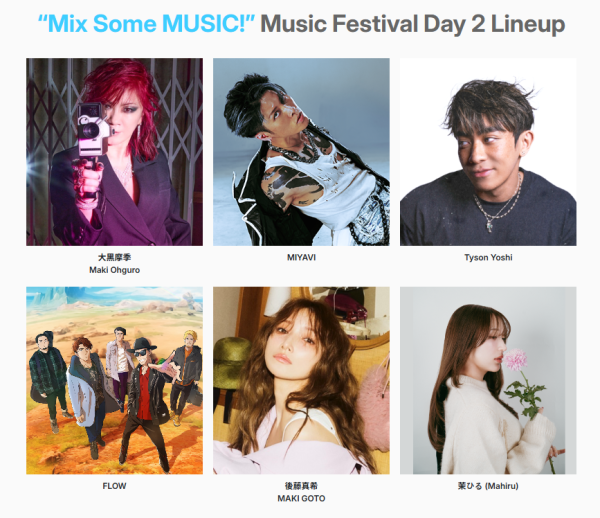This screenshot has height=518, width=600.
Task: Click the 後藤真希 Japanese name label
Action: tap(301, 486)
